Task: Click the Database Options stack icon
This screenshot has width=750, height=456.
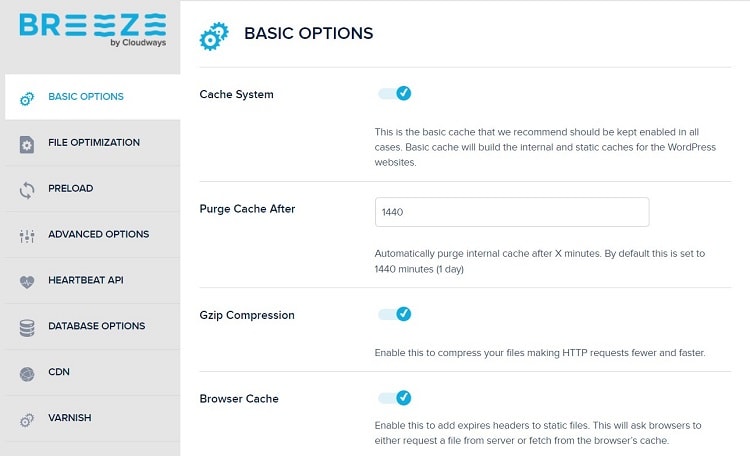Action: [x=27, y=328]
